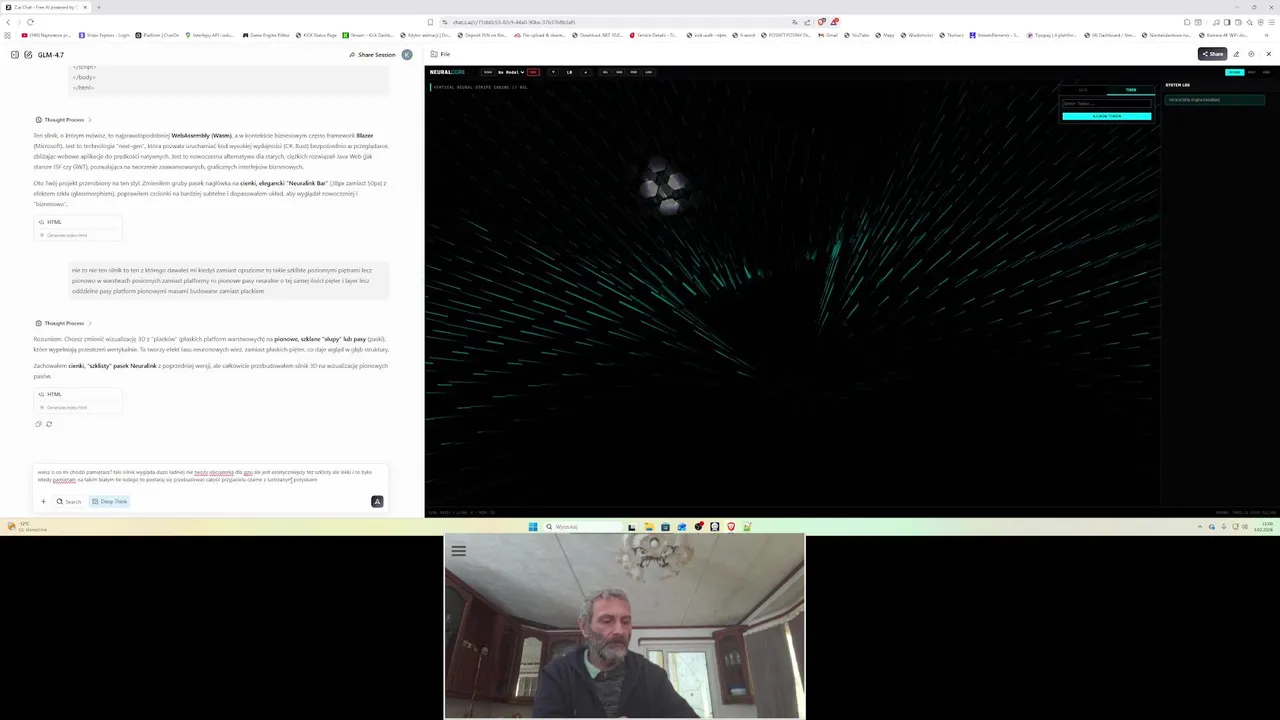Reload the page

tap(30, 22)
